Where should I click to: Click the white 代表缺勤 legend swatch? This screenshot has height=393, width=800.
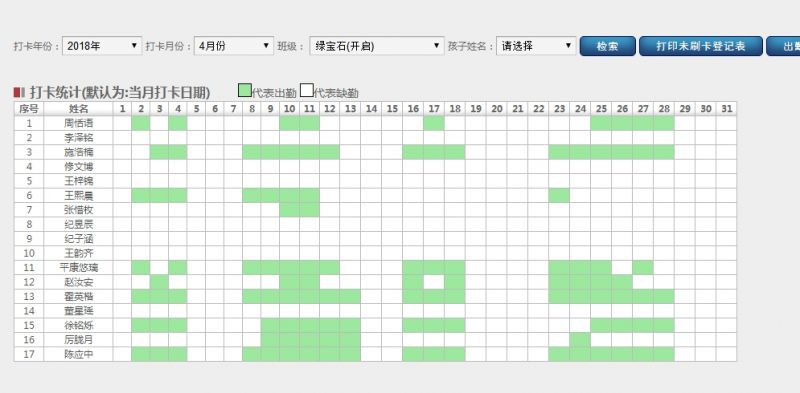pos(307,90)
